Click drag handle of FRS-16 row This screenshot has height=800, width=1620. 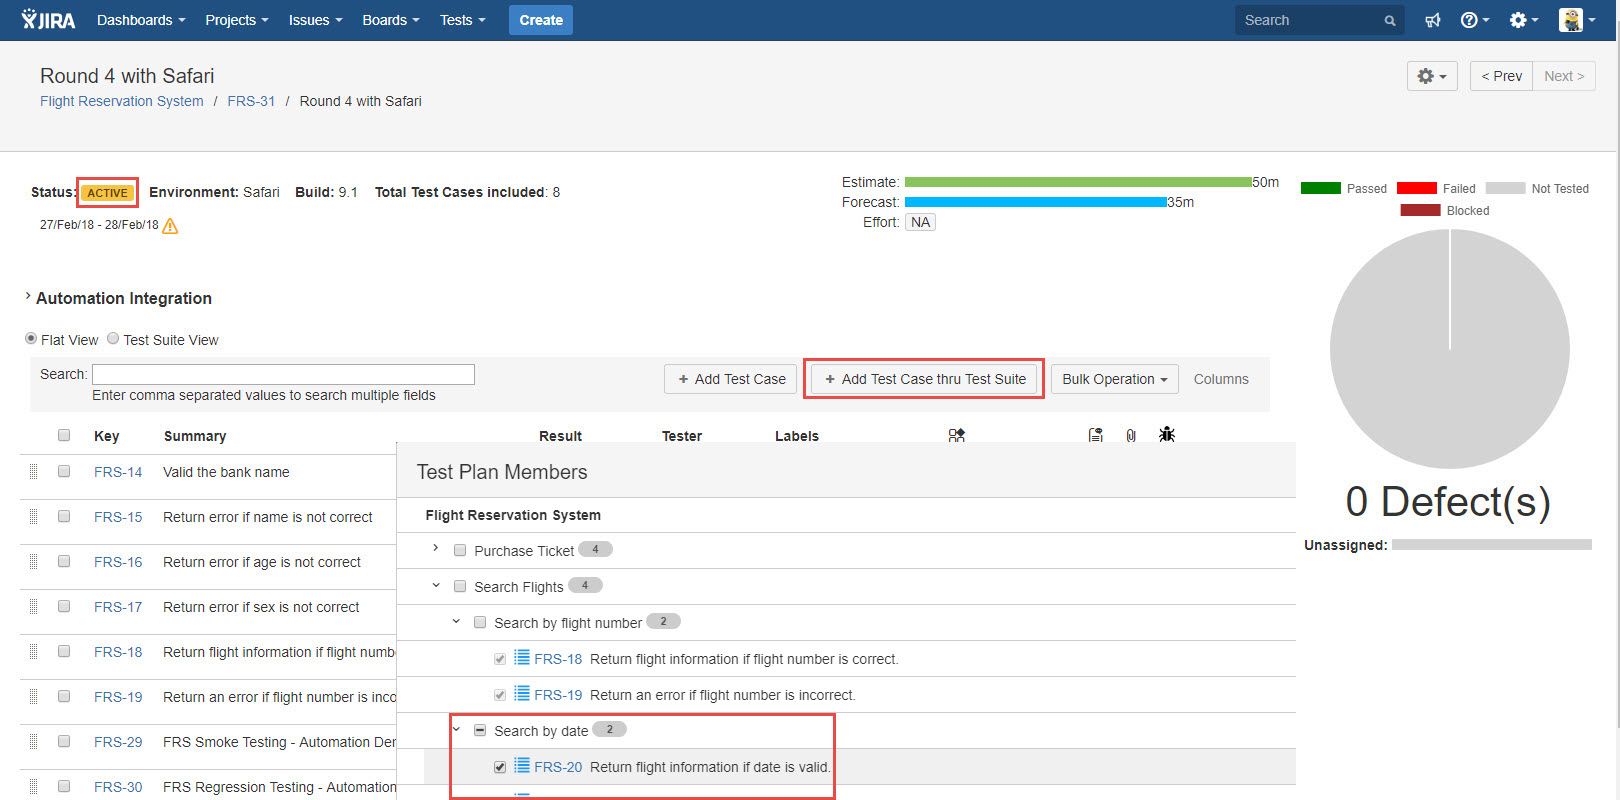coord(33,561)
